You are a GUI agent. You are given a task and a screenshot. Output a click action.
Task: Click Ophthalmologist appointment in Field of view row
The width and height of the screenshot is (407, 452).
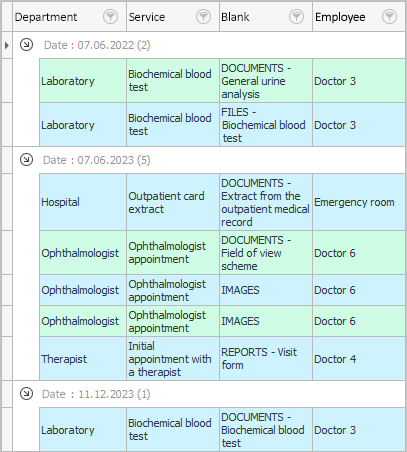click(x=173, y=253)
